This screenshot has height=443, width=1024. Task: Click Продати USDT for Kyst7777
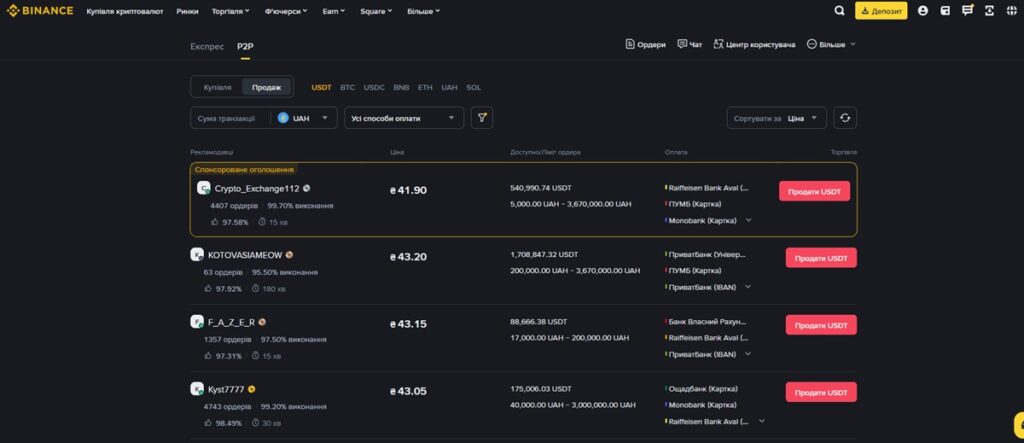[x=821, y=392]
